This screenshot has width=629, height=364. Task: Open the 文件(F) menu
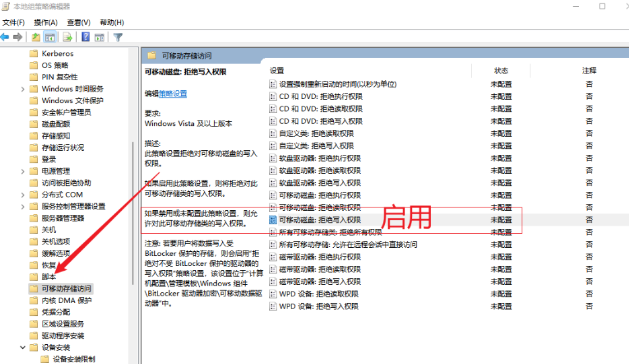pyautogui.click(x=14, y=22)
